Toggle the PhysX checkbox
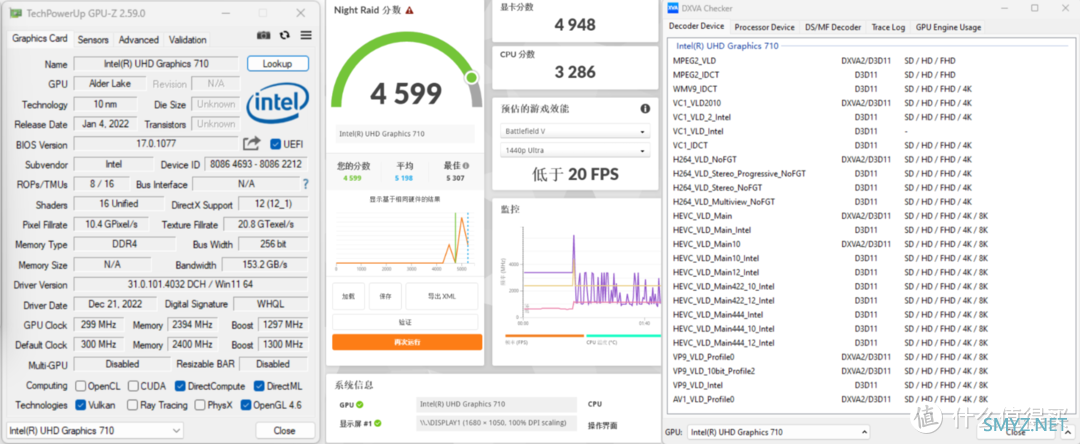 (200, 405)
